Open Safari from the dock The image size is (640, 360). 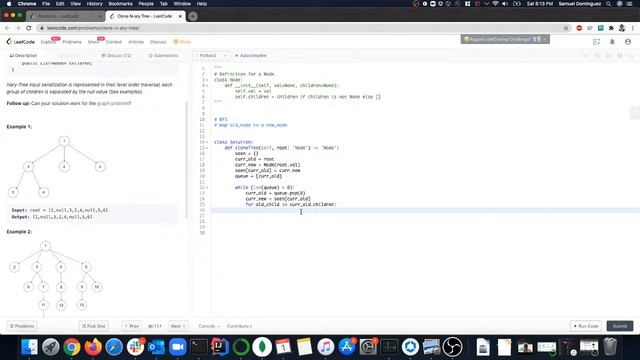click(x=114, y=347)
